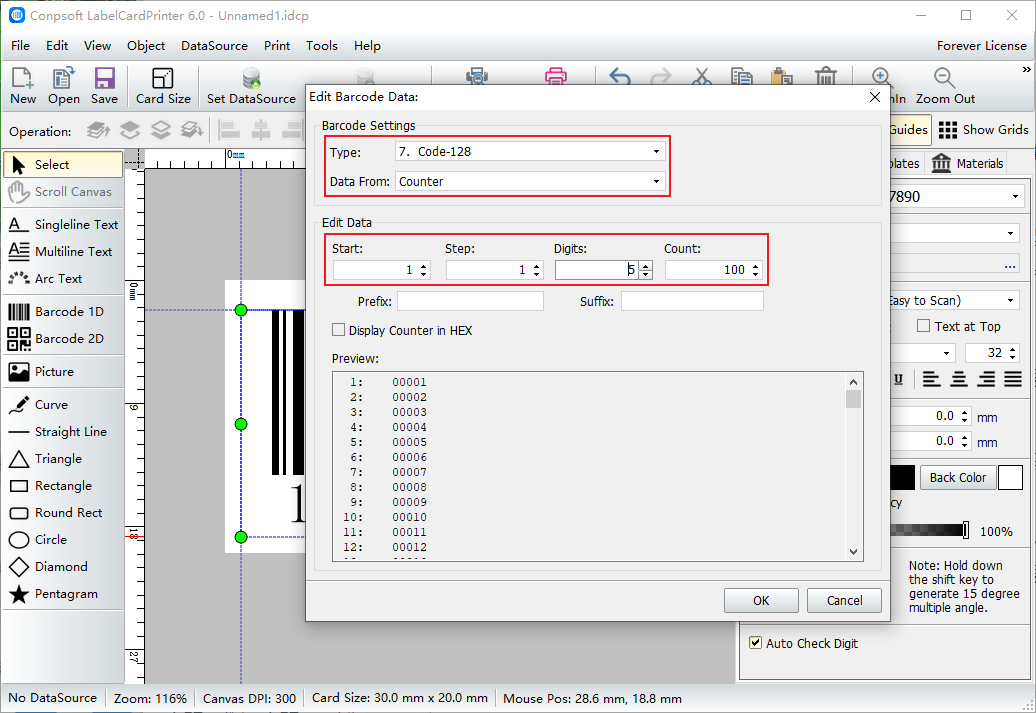Uncheck the Auto Check Digit checkbox
The image size is (1036, 713).
click(x=755, y=642)
